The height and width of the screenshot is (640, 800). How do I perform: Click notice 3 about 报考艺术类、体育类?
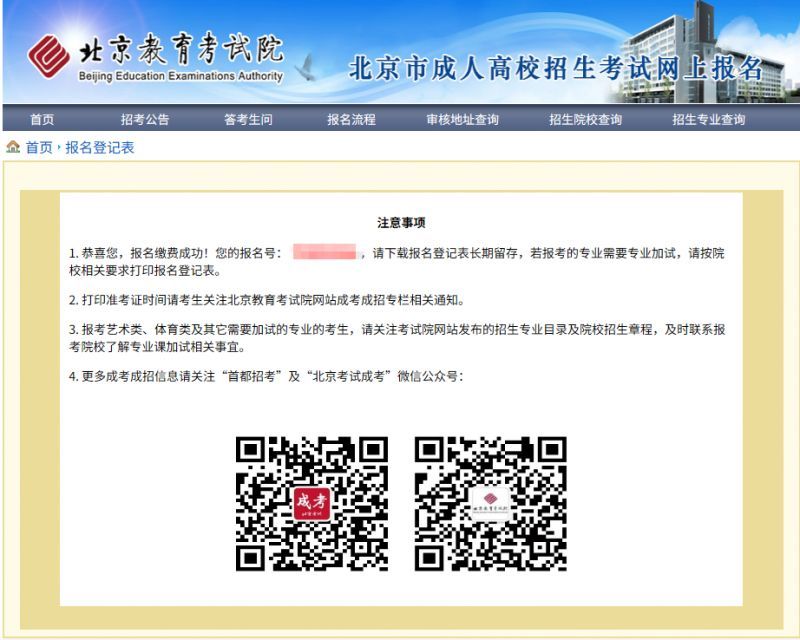coord(397,338)
